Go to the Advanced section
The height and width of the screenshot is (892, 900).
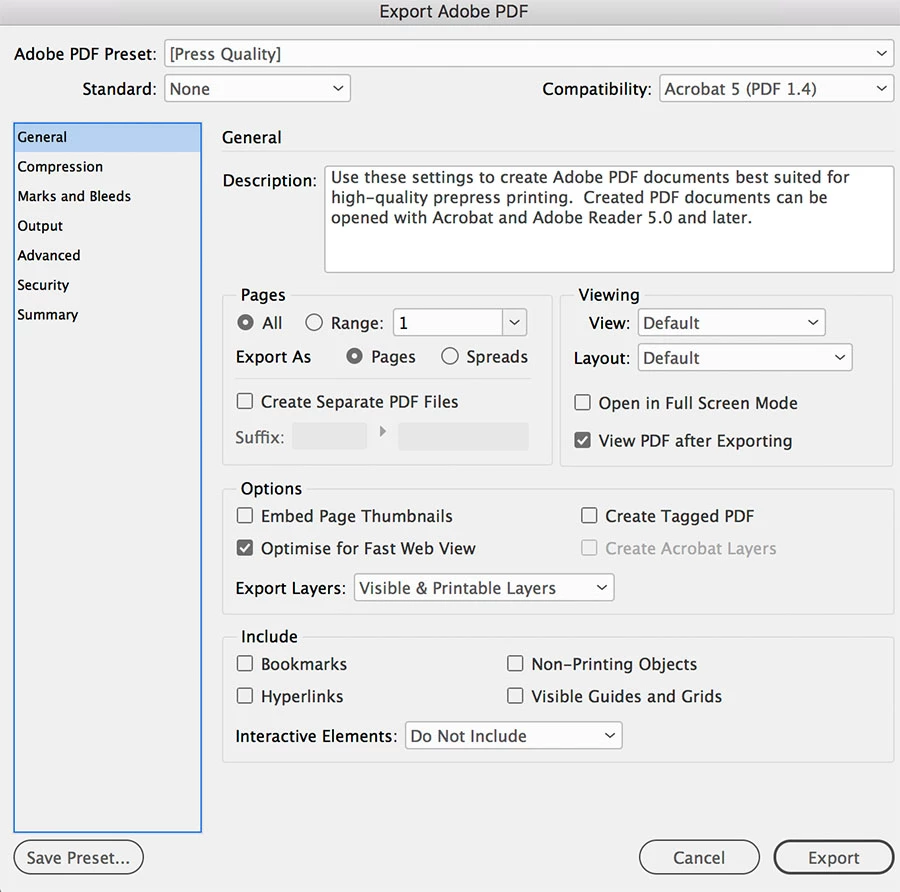[107, 255]
